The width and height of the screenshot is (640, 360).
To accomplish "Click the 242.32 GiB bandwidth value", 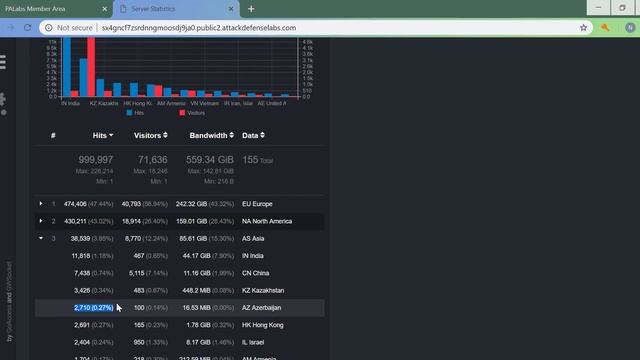I will [x=191, y=204].
